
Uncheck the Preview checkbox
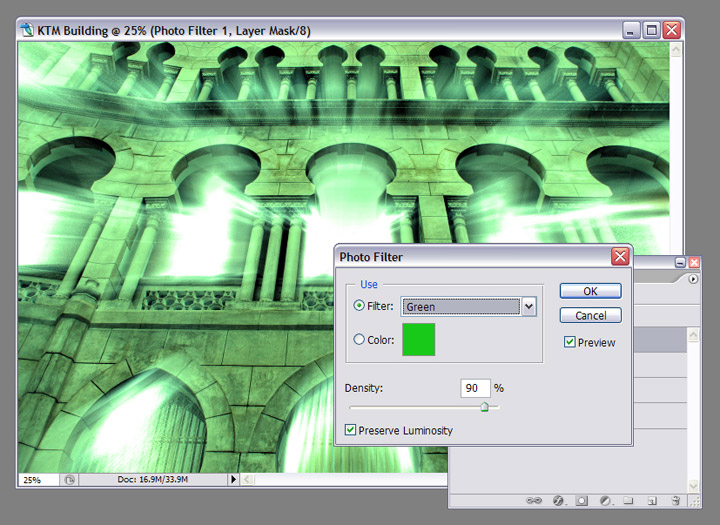point(570,342)
